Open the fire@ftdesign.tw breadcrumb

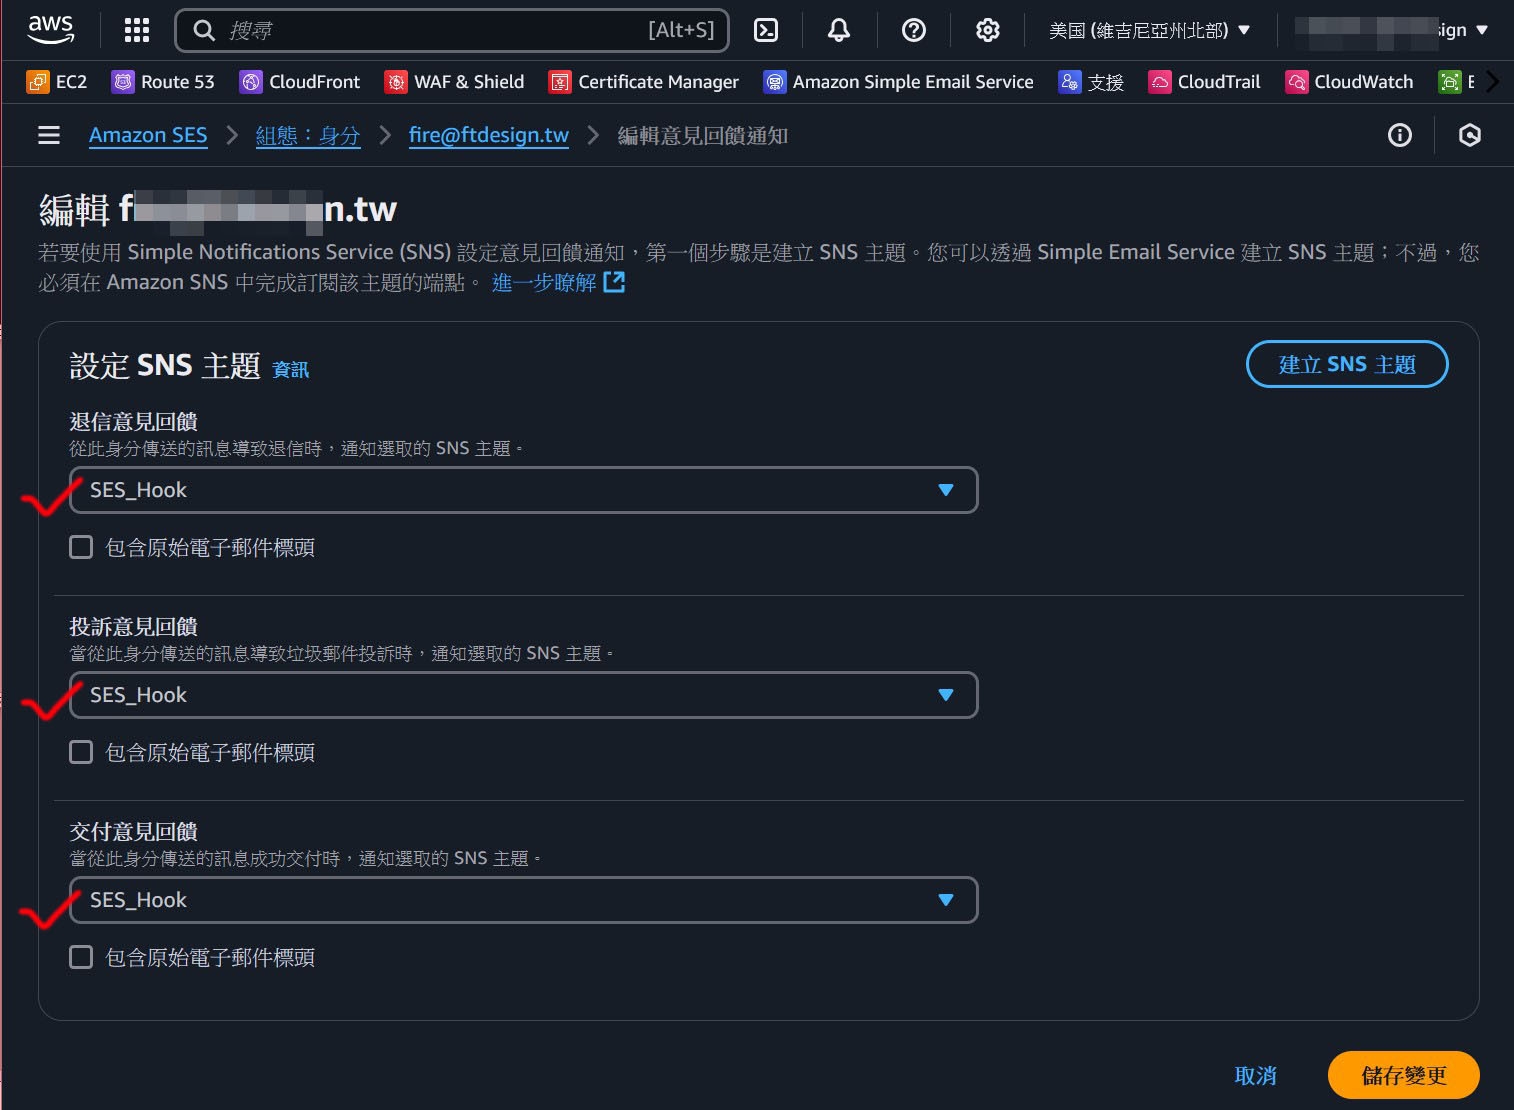(x=489, y=135)
